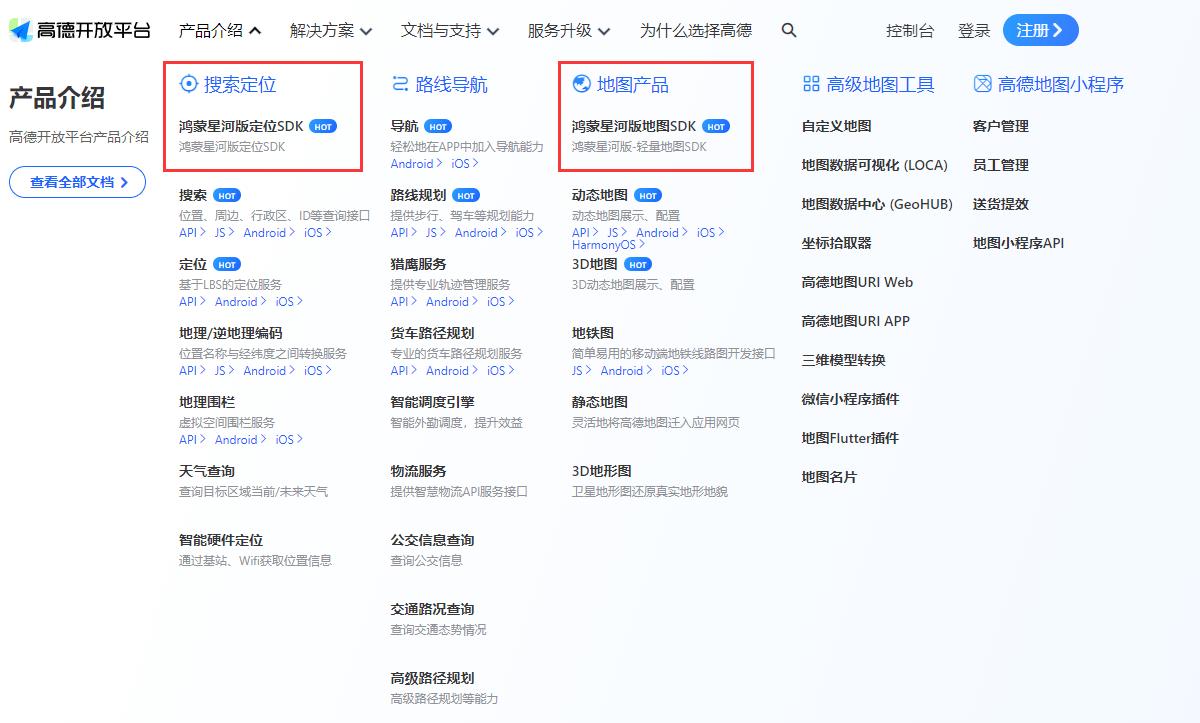
Task: Click HOT badge beside 定位
Action: [227, 265]
